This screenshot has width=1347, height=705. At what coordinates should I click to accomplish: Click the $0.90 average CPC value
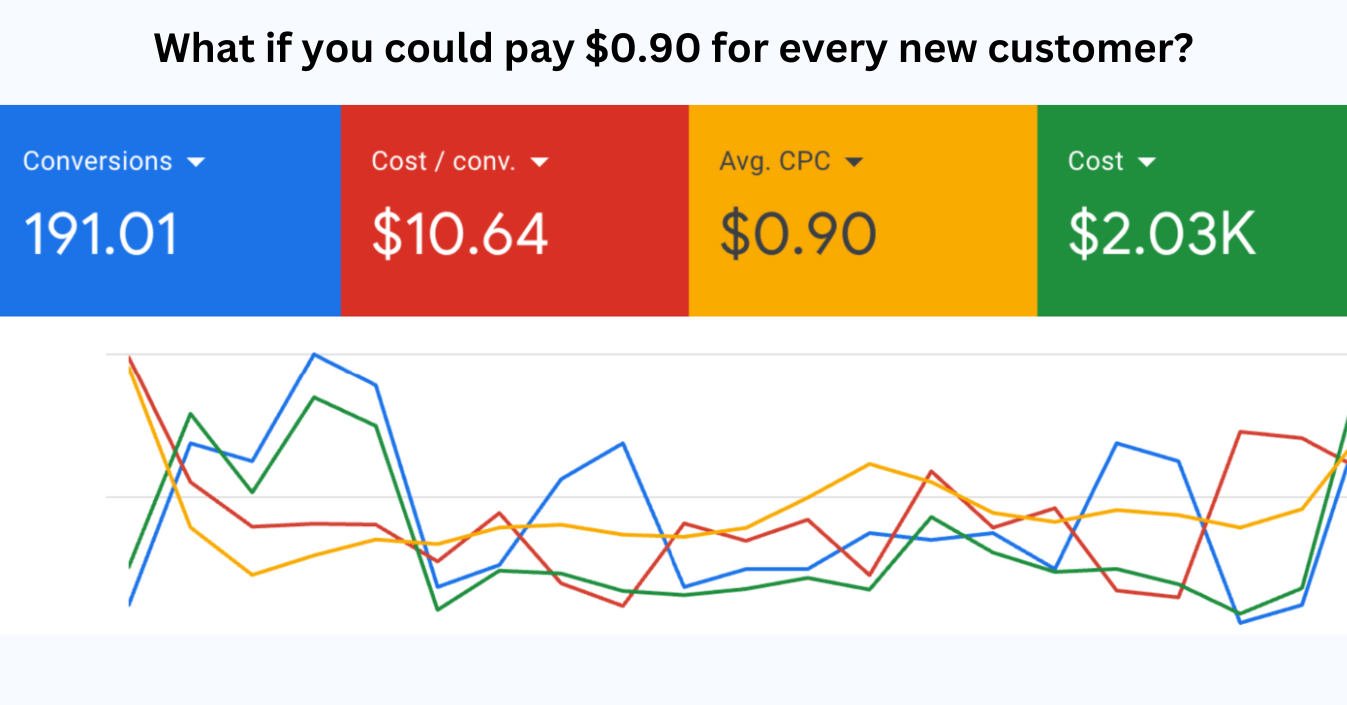[798, 235]
